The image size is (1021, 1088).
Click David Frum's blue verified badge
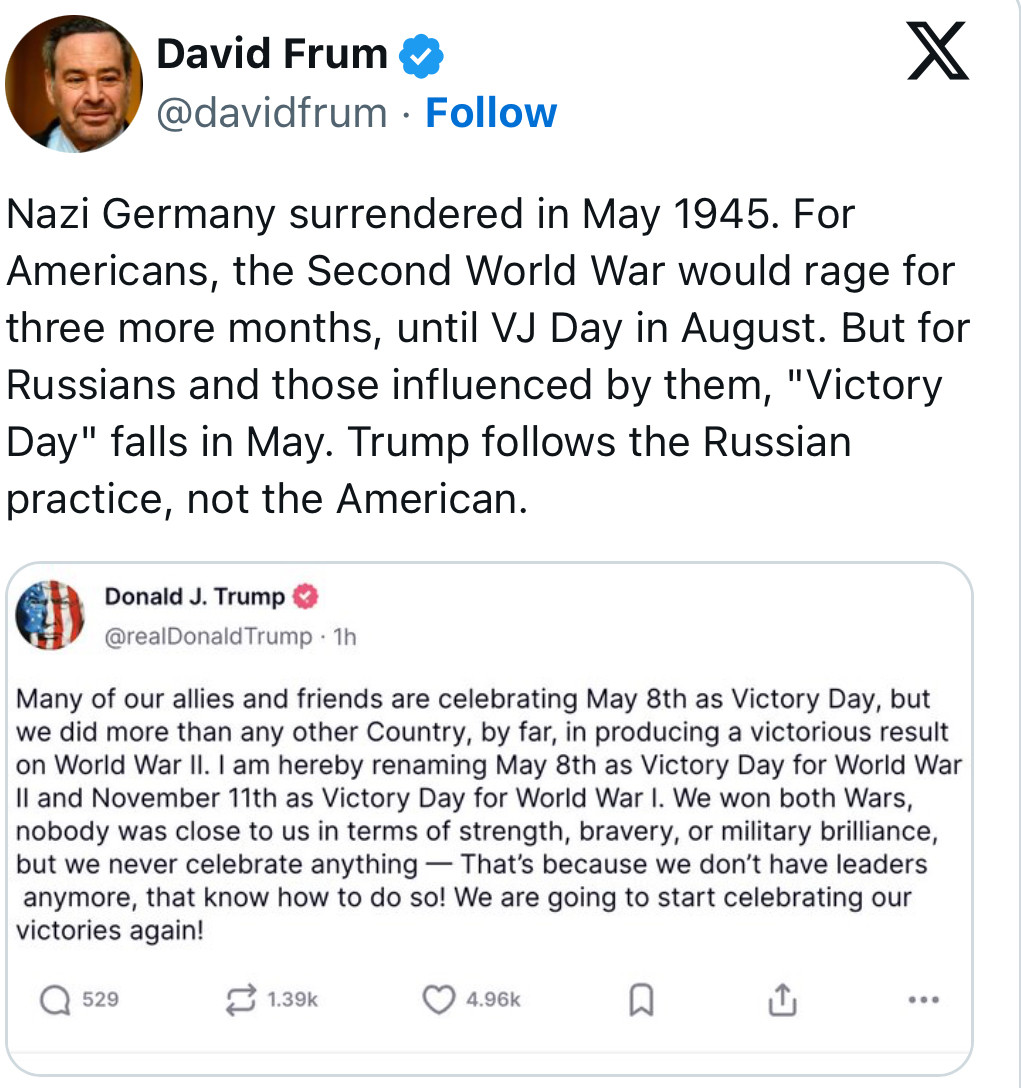tap(421, 56)
